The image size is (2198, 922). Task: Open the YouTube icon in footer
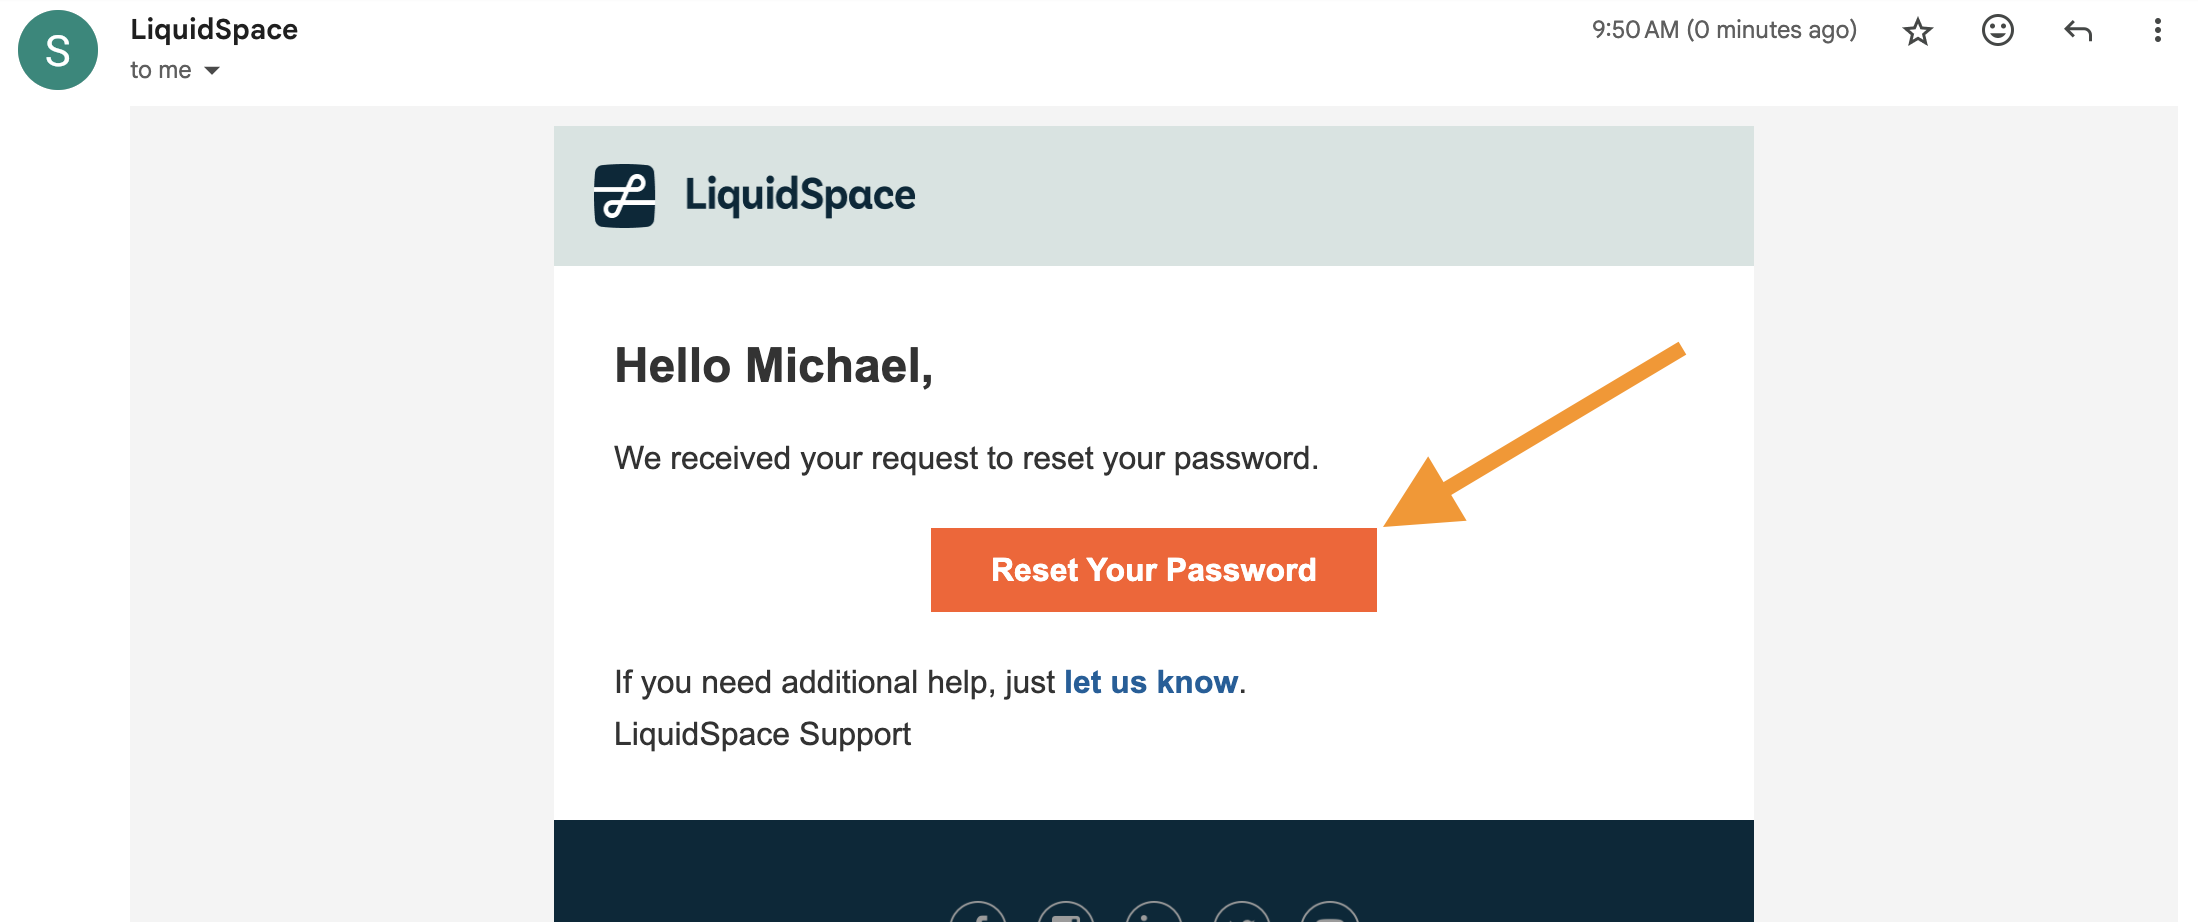point(1330,912)
